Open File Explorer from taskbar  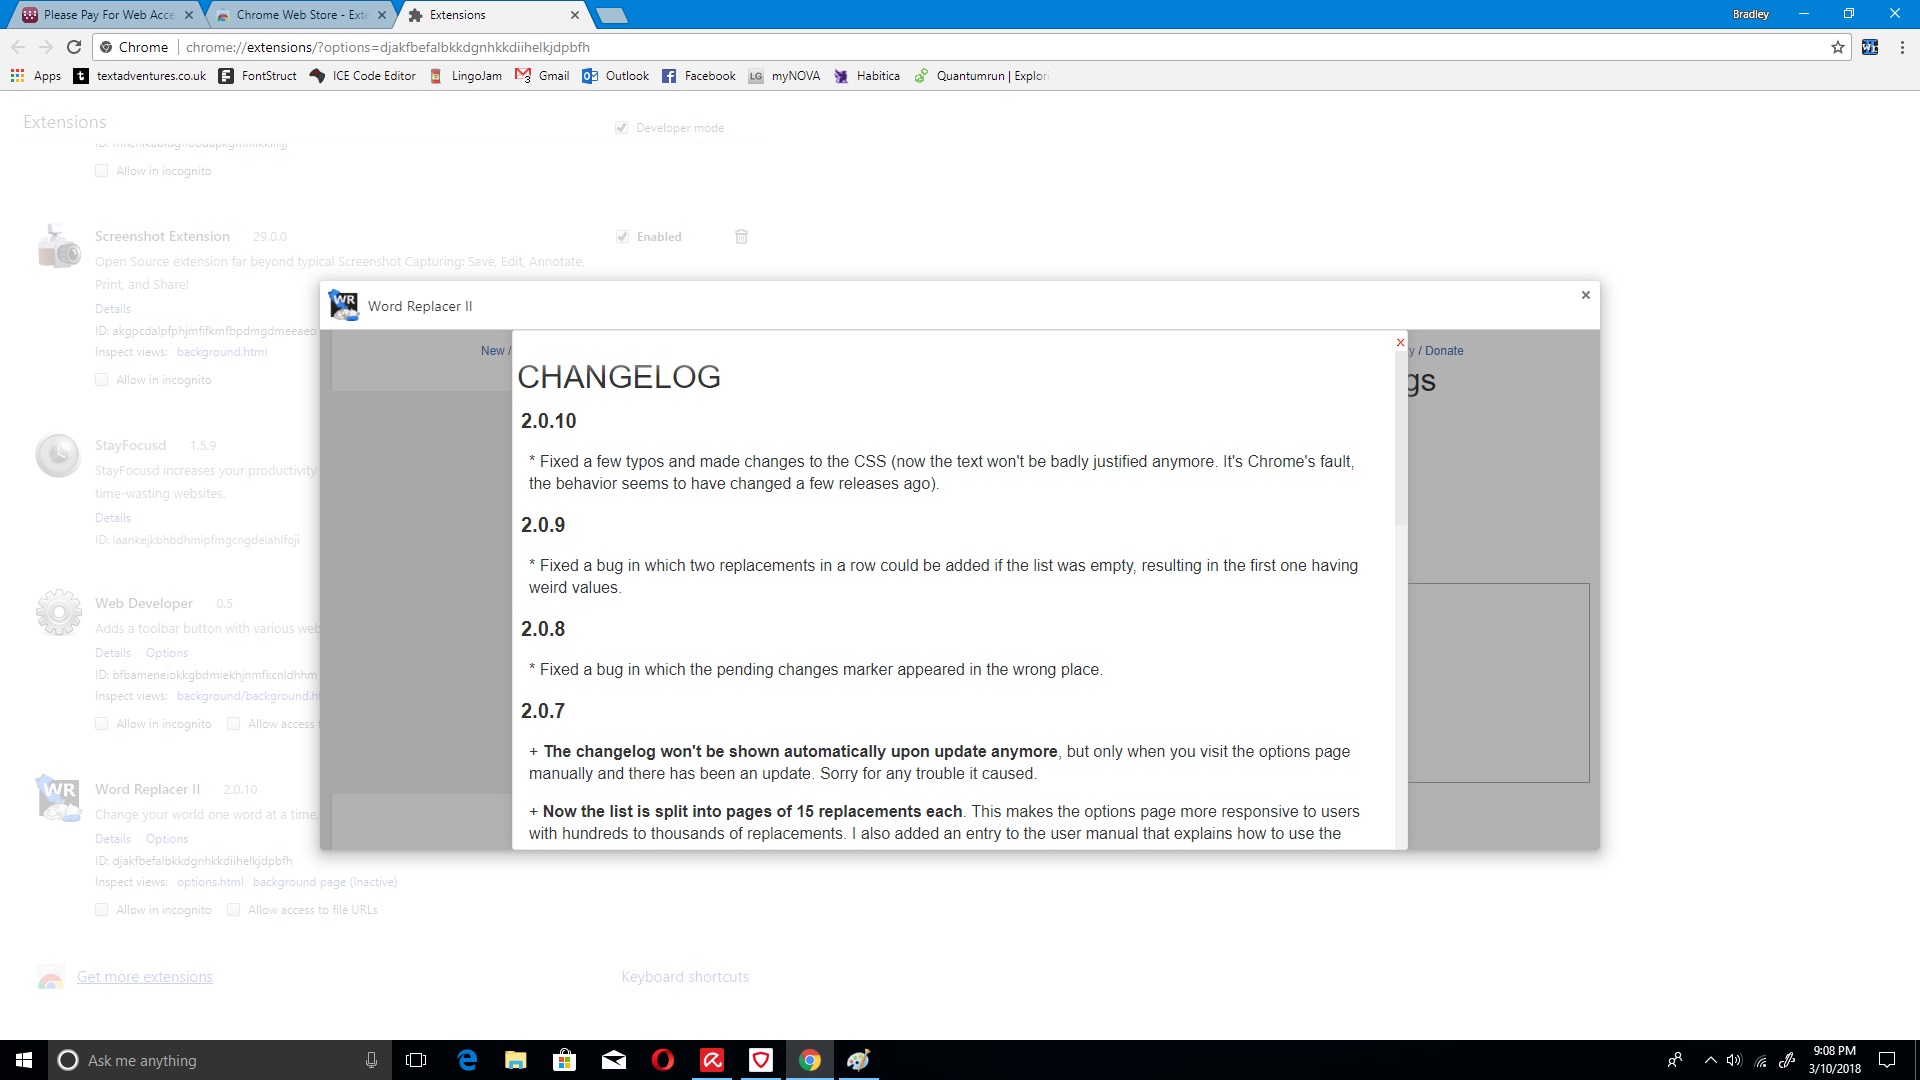pyautogui.click(x=516, y=1060)
